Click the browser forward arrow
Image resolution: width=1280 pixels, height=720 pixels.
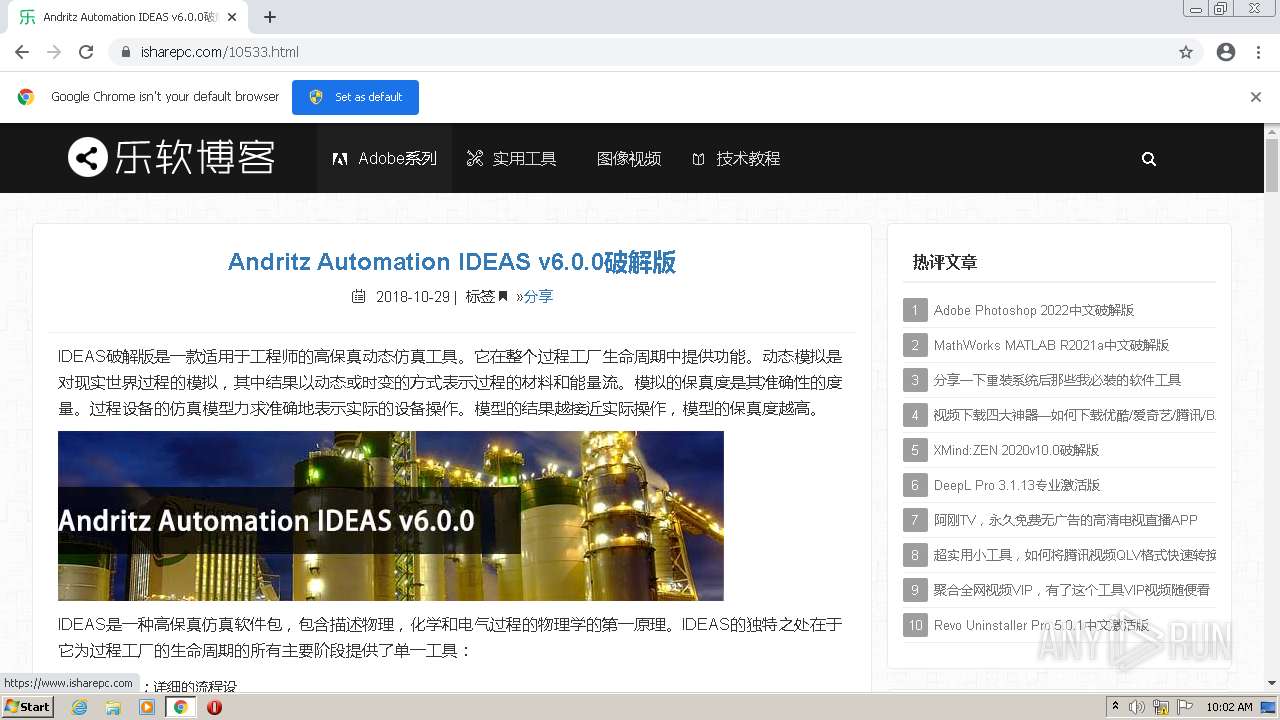coord(54,52)
